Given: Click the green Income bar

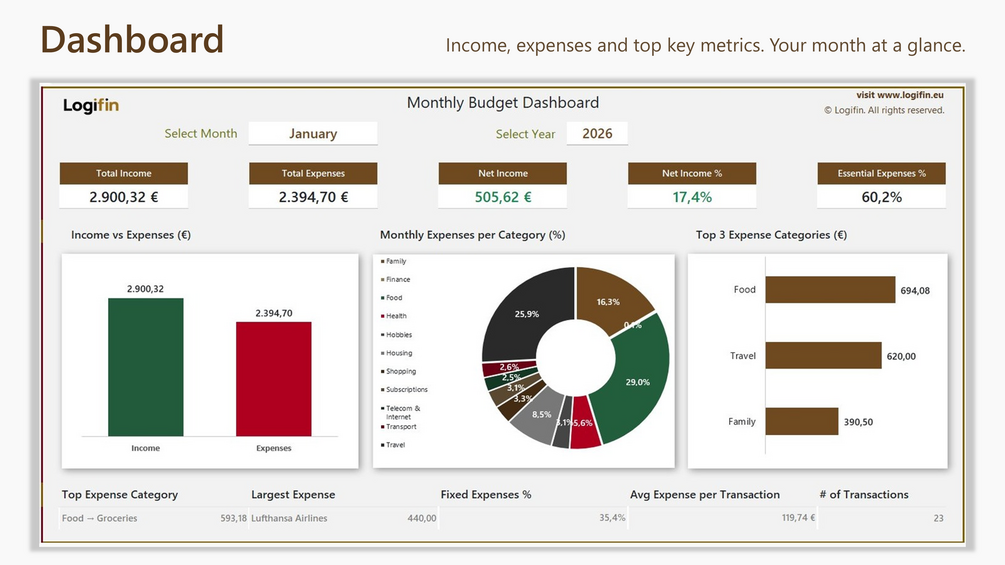Looking at the screenshot, I should [145, 367].
